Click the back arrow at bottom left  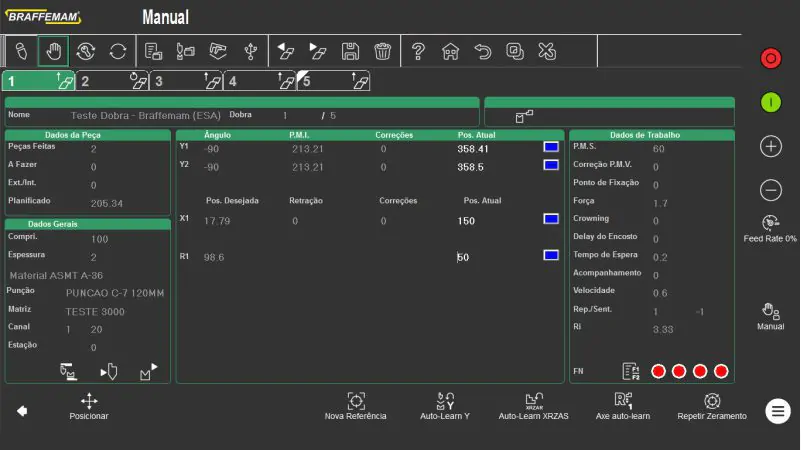(22, 411)
